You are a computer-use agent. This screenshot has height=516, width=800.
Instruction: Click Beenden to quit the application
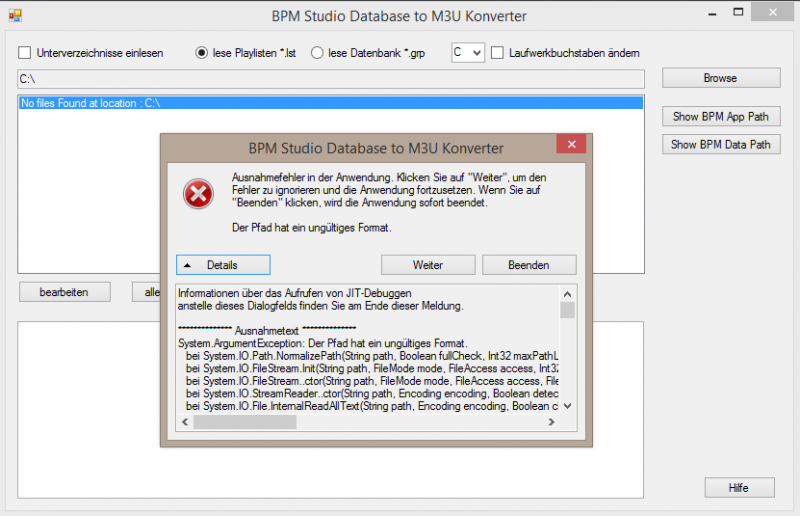pyautogui.click(x=529, y=265)
